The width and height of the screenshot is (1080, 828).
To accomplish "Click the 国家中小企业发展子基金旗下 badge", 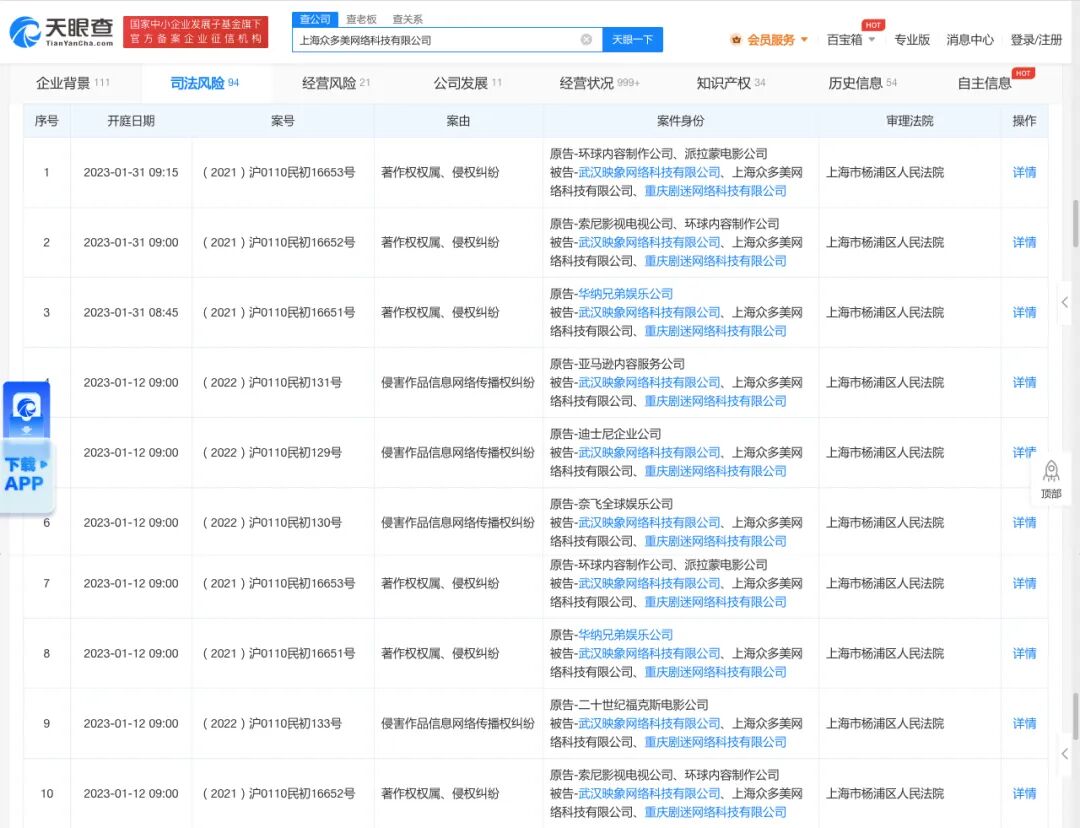I will 193,32.
